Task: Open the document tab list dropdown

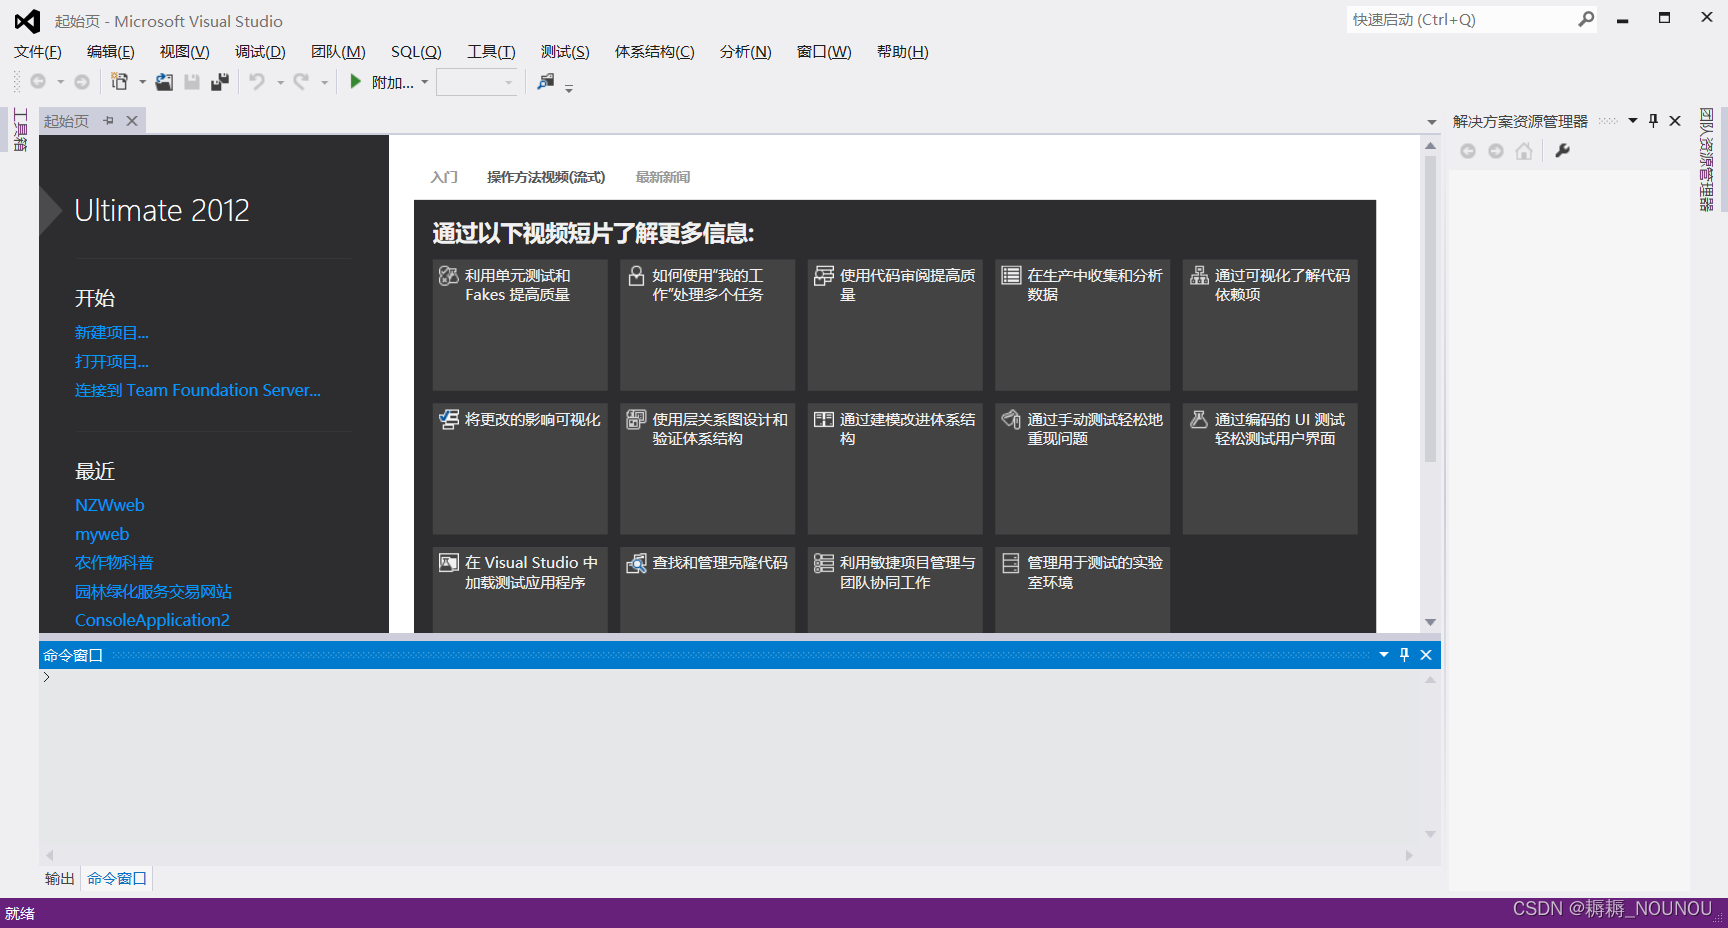Action: pos(1432,122)
